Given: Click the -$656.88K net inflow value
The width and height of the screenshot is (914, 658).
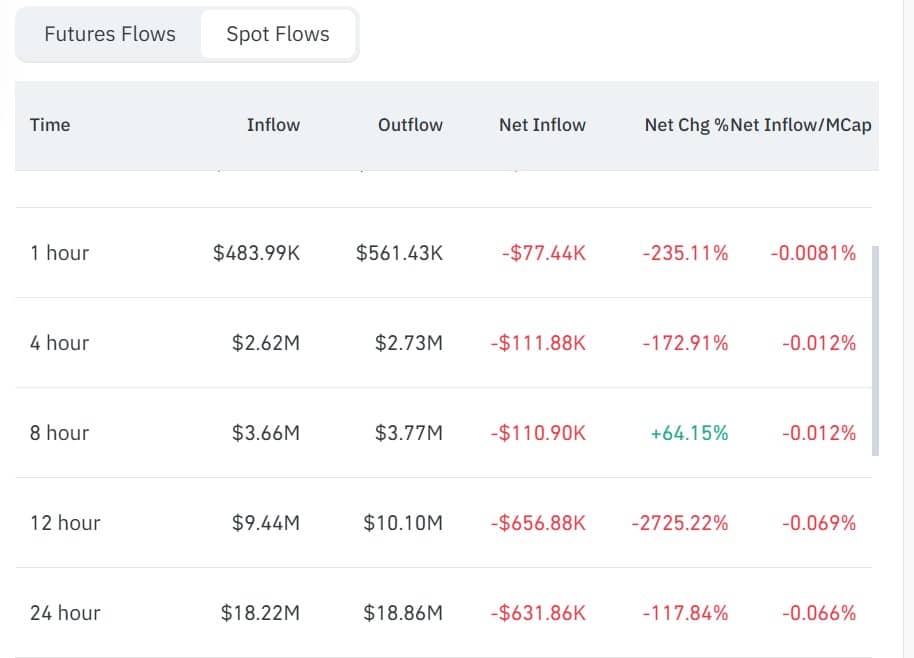Looking at the screenshot, I should [x=538, y=523].
